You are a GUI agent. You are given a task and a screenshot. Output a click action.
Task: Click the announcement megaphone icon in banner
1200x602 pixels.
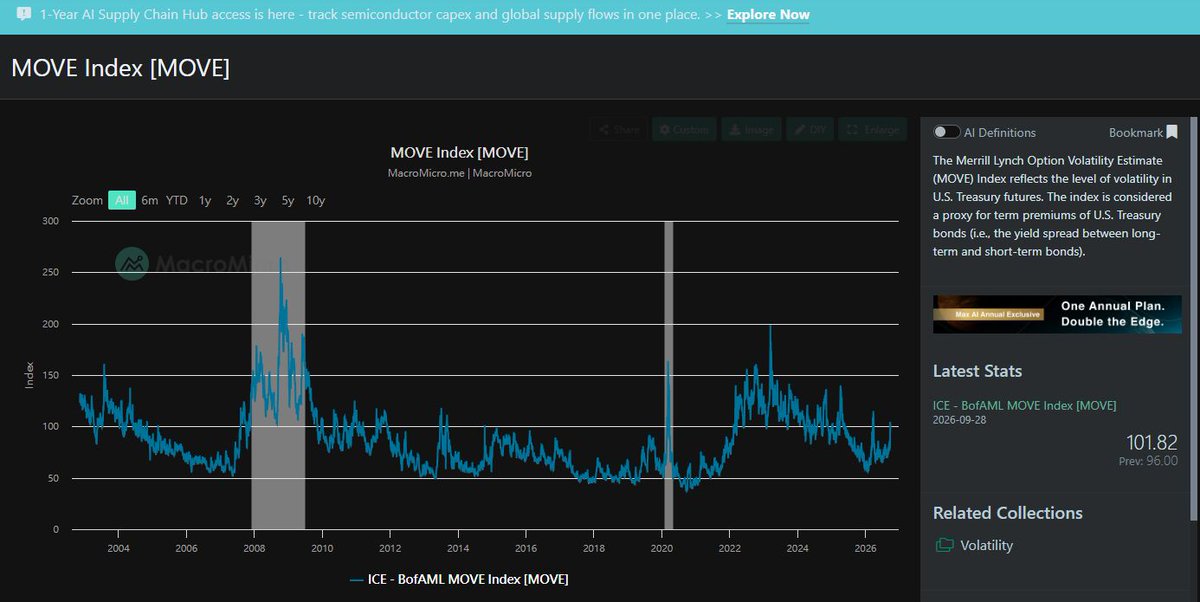[22, 14]
